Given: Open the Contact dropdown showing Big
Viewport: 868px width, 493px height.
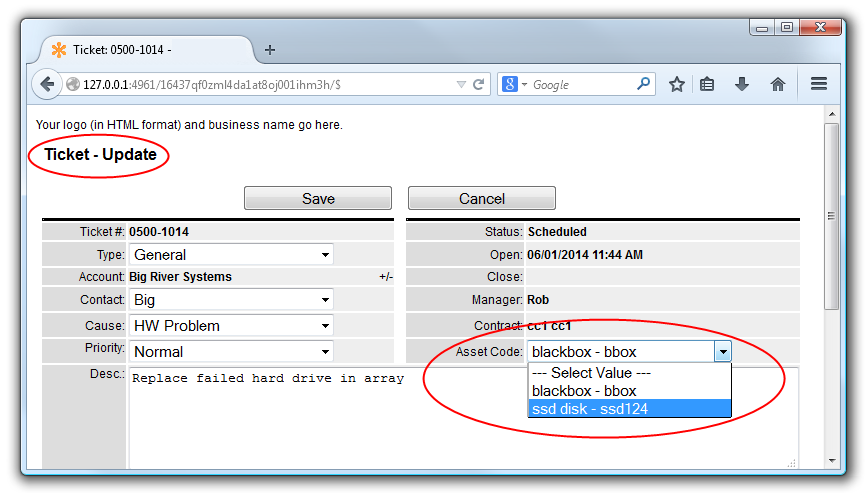Looking at the screenshot, I should coord(231,300).
